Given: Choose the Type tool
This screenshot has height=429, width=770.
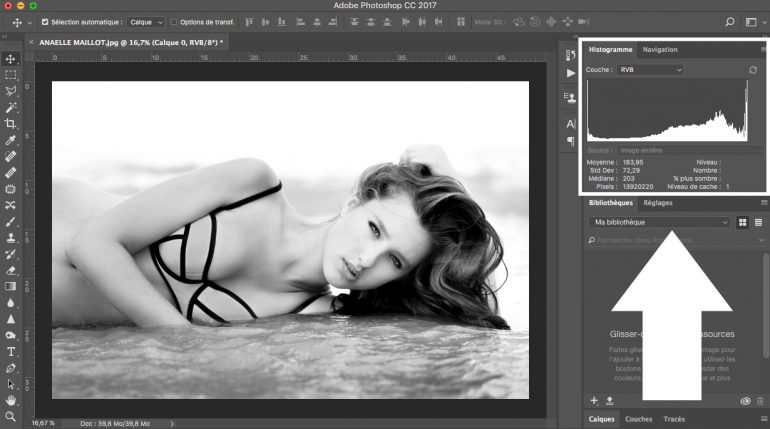Looking at the screenshot, I should point(11,351).
